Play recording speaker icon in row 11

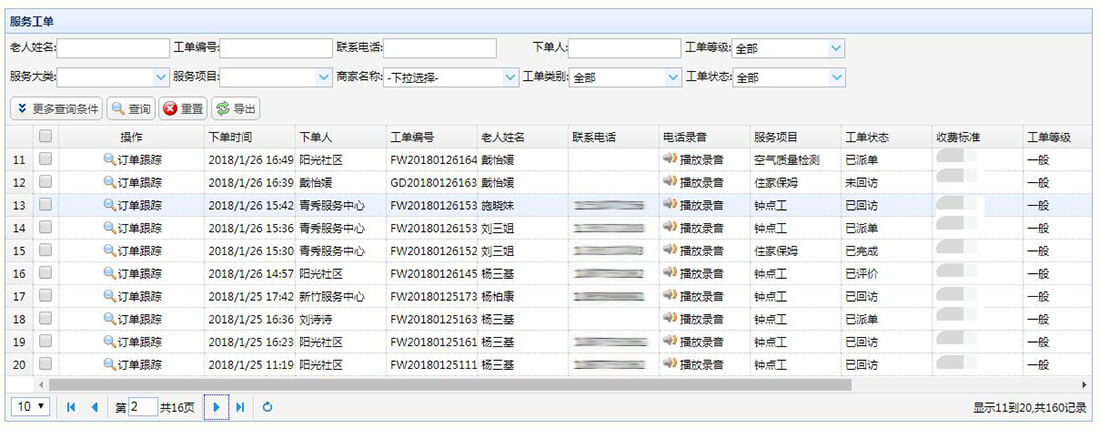669,159
